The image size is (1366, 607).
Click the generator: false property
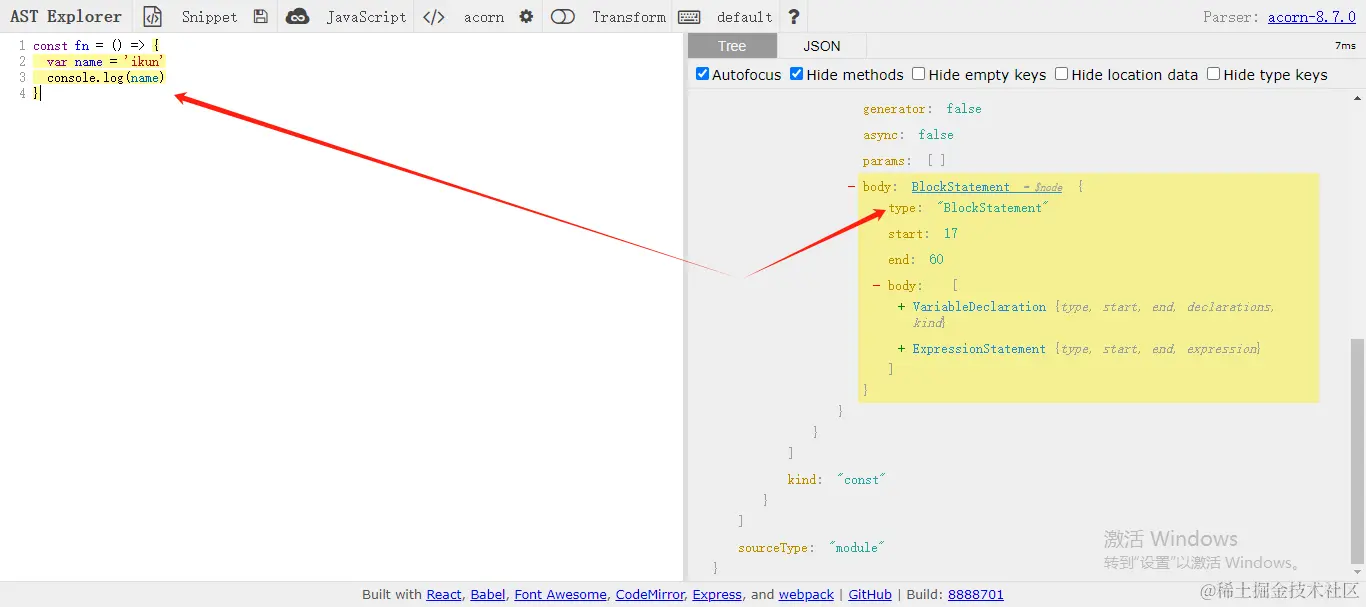pyautogui.click(x=922, y=109)
